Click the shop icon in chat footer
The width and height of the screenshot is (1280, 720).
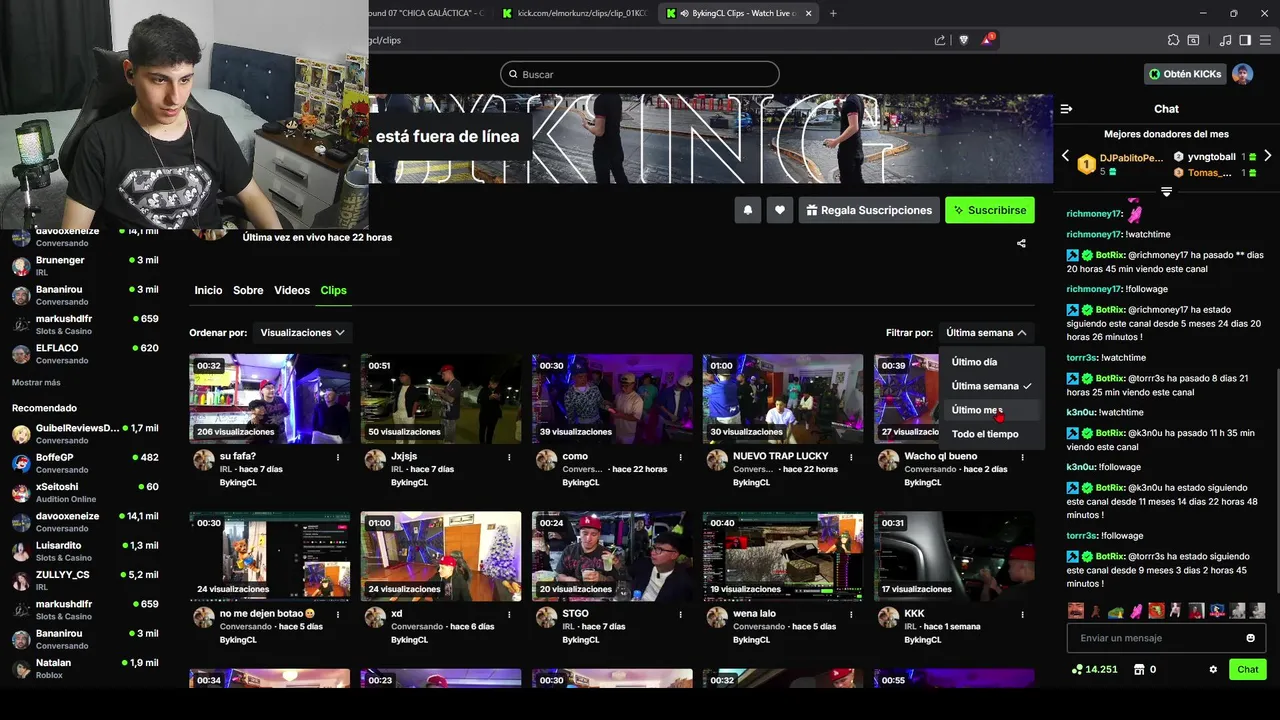pos(1138,670)
